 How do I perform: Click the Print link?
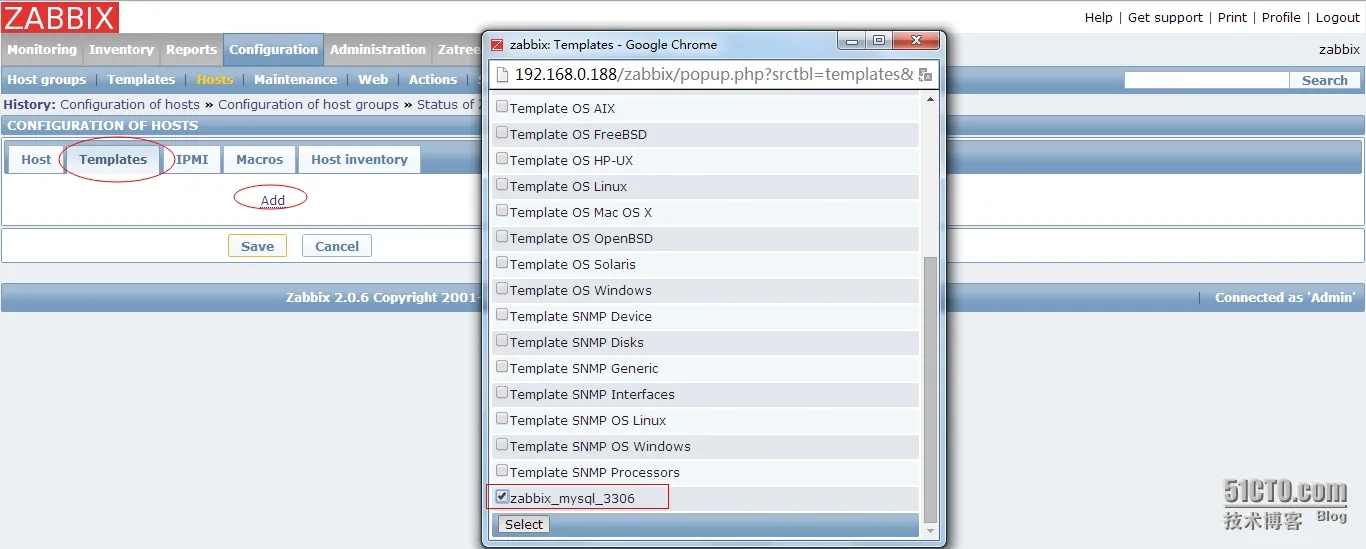pos(1232,17)
